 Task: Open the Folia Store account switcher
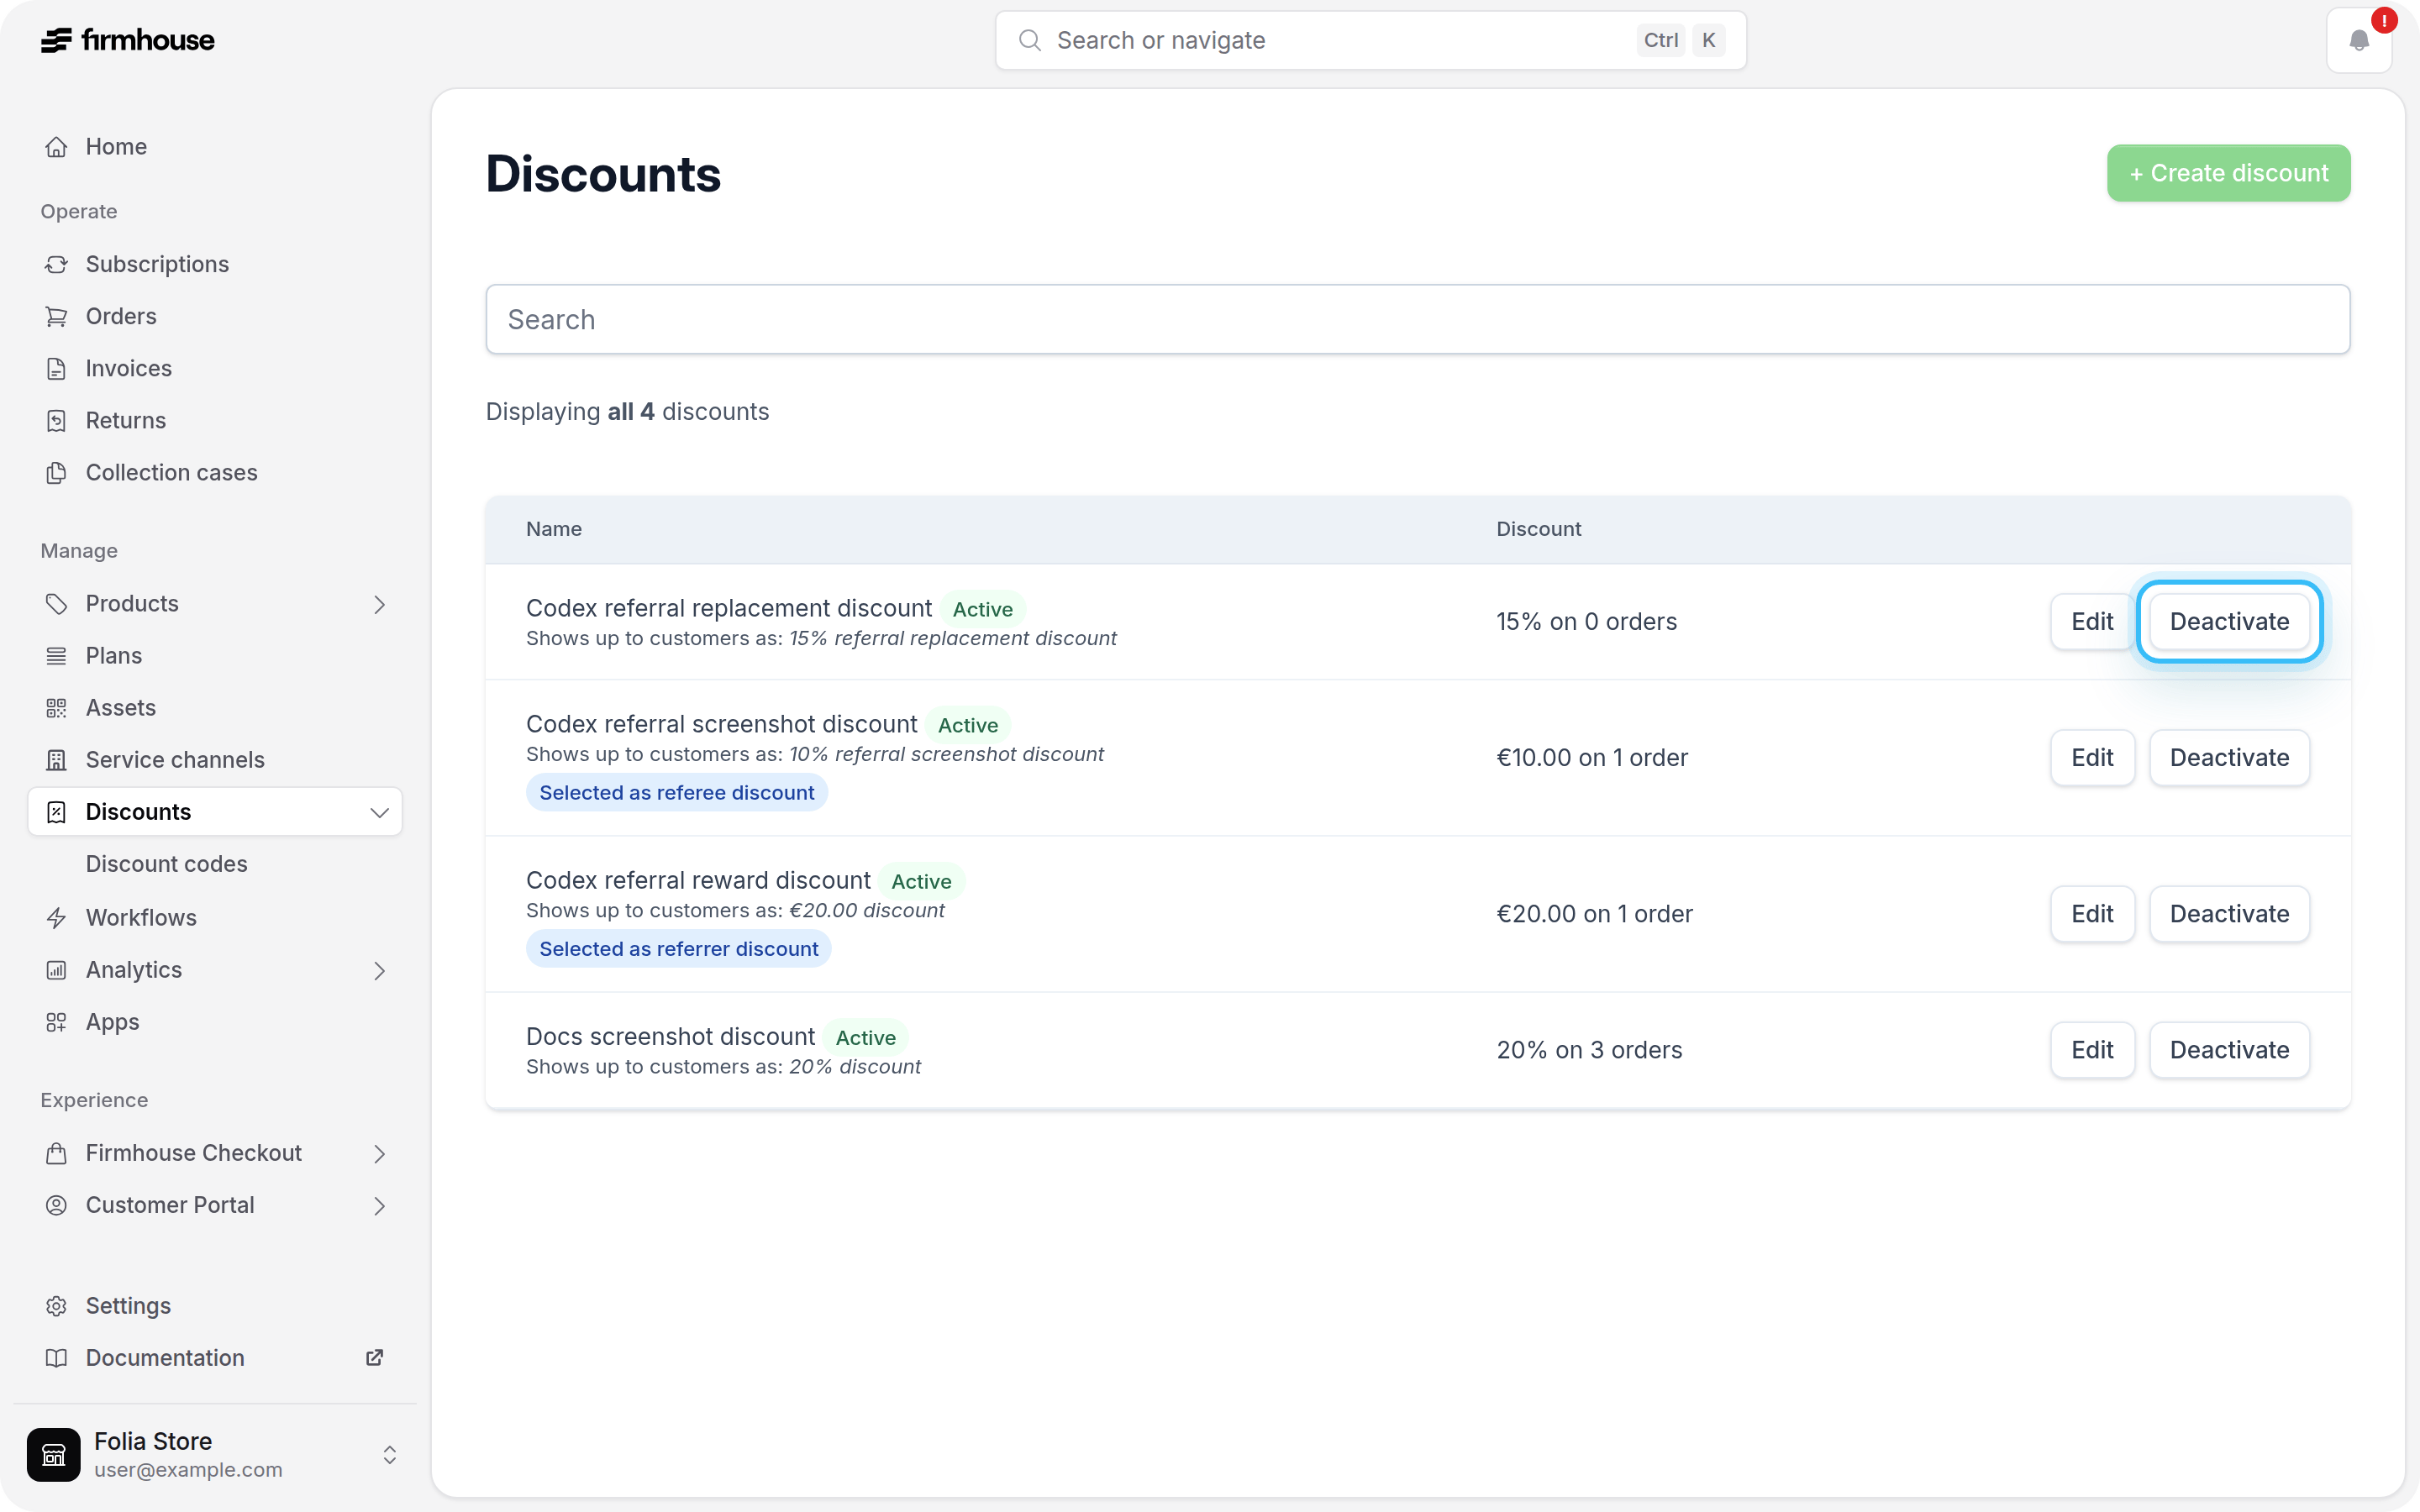pyautogui.click(x=215, y=1454)
